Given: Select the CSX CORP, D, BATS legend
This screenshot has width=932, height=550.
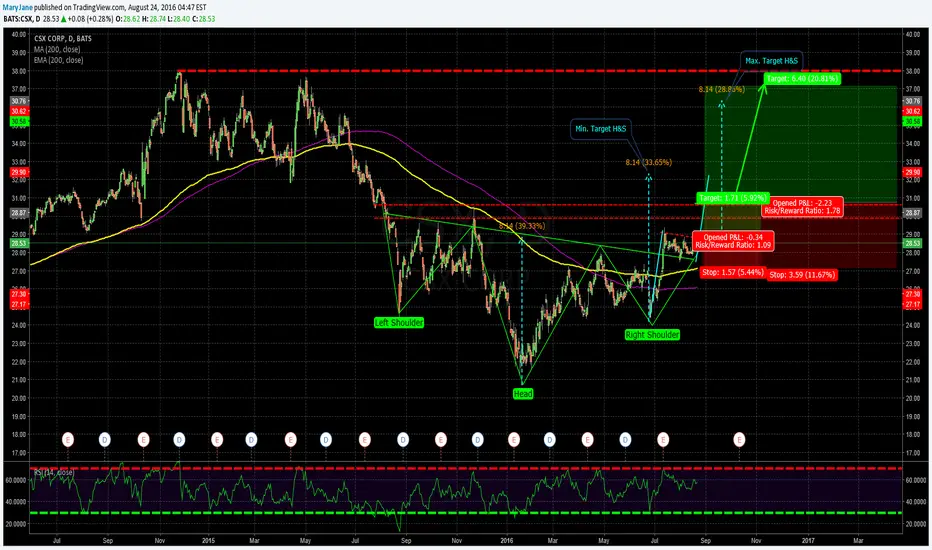Looking at the screenshot, I should point(63,39).
